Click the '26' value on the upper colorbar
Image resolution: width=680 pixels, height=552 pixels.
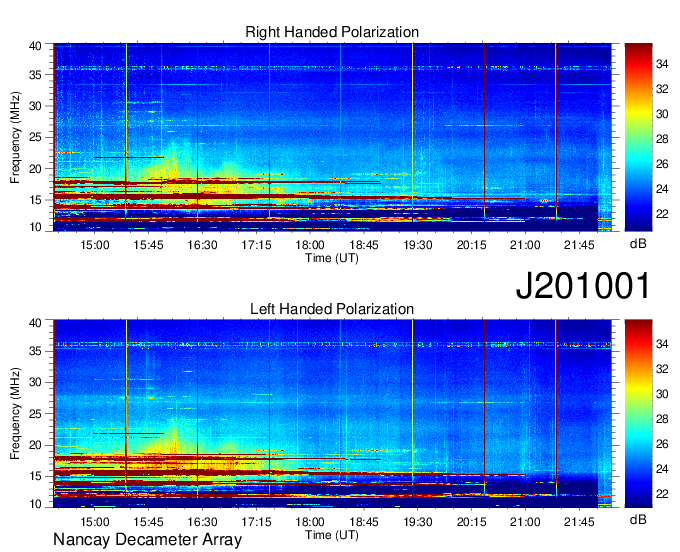(x=662, y=164)
